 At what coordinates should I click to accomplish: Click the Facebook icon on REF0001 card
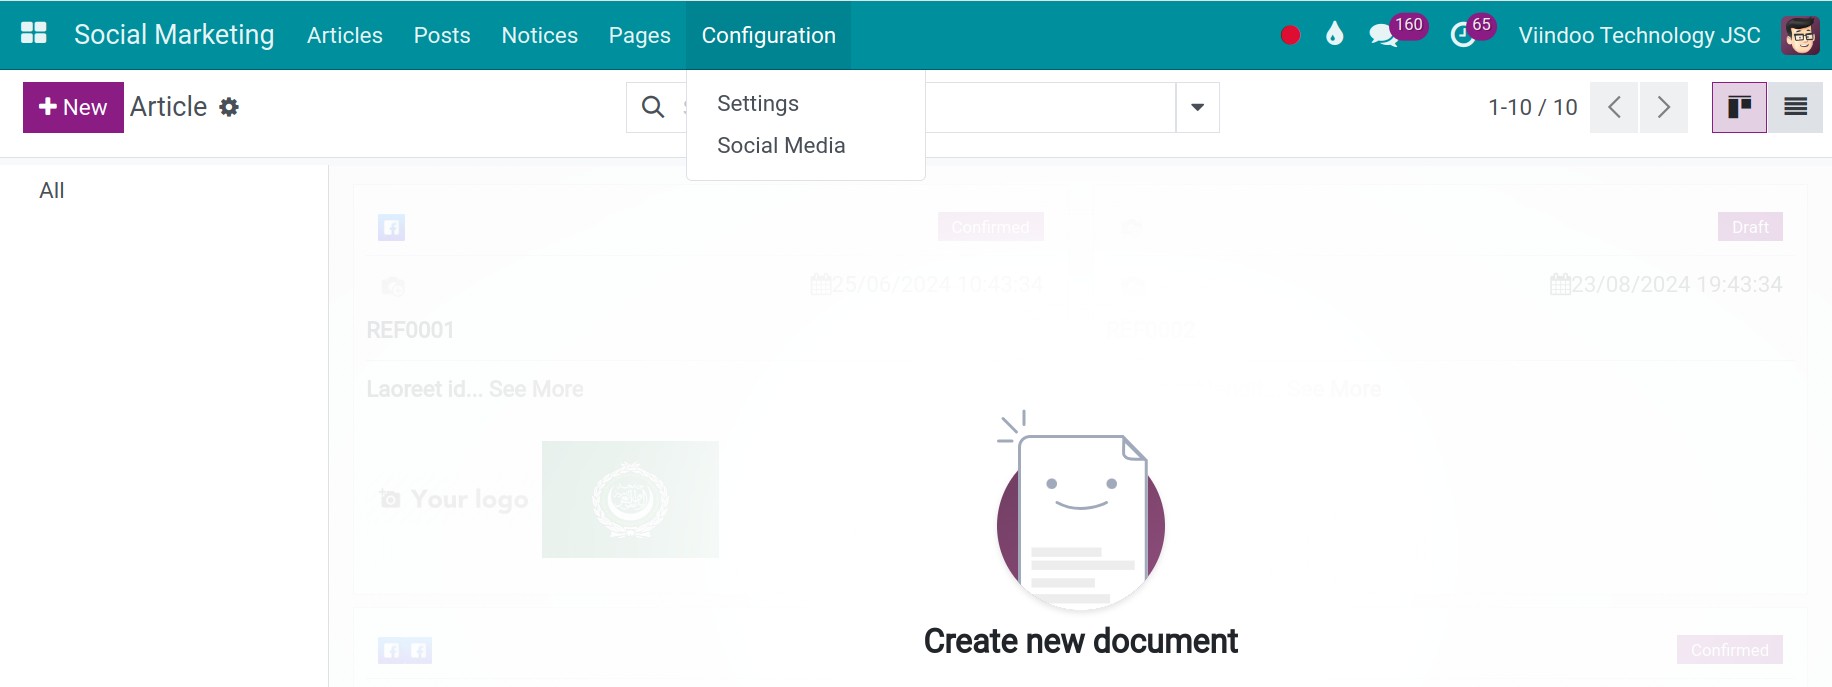click(x=391, y=227)
